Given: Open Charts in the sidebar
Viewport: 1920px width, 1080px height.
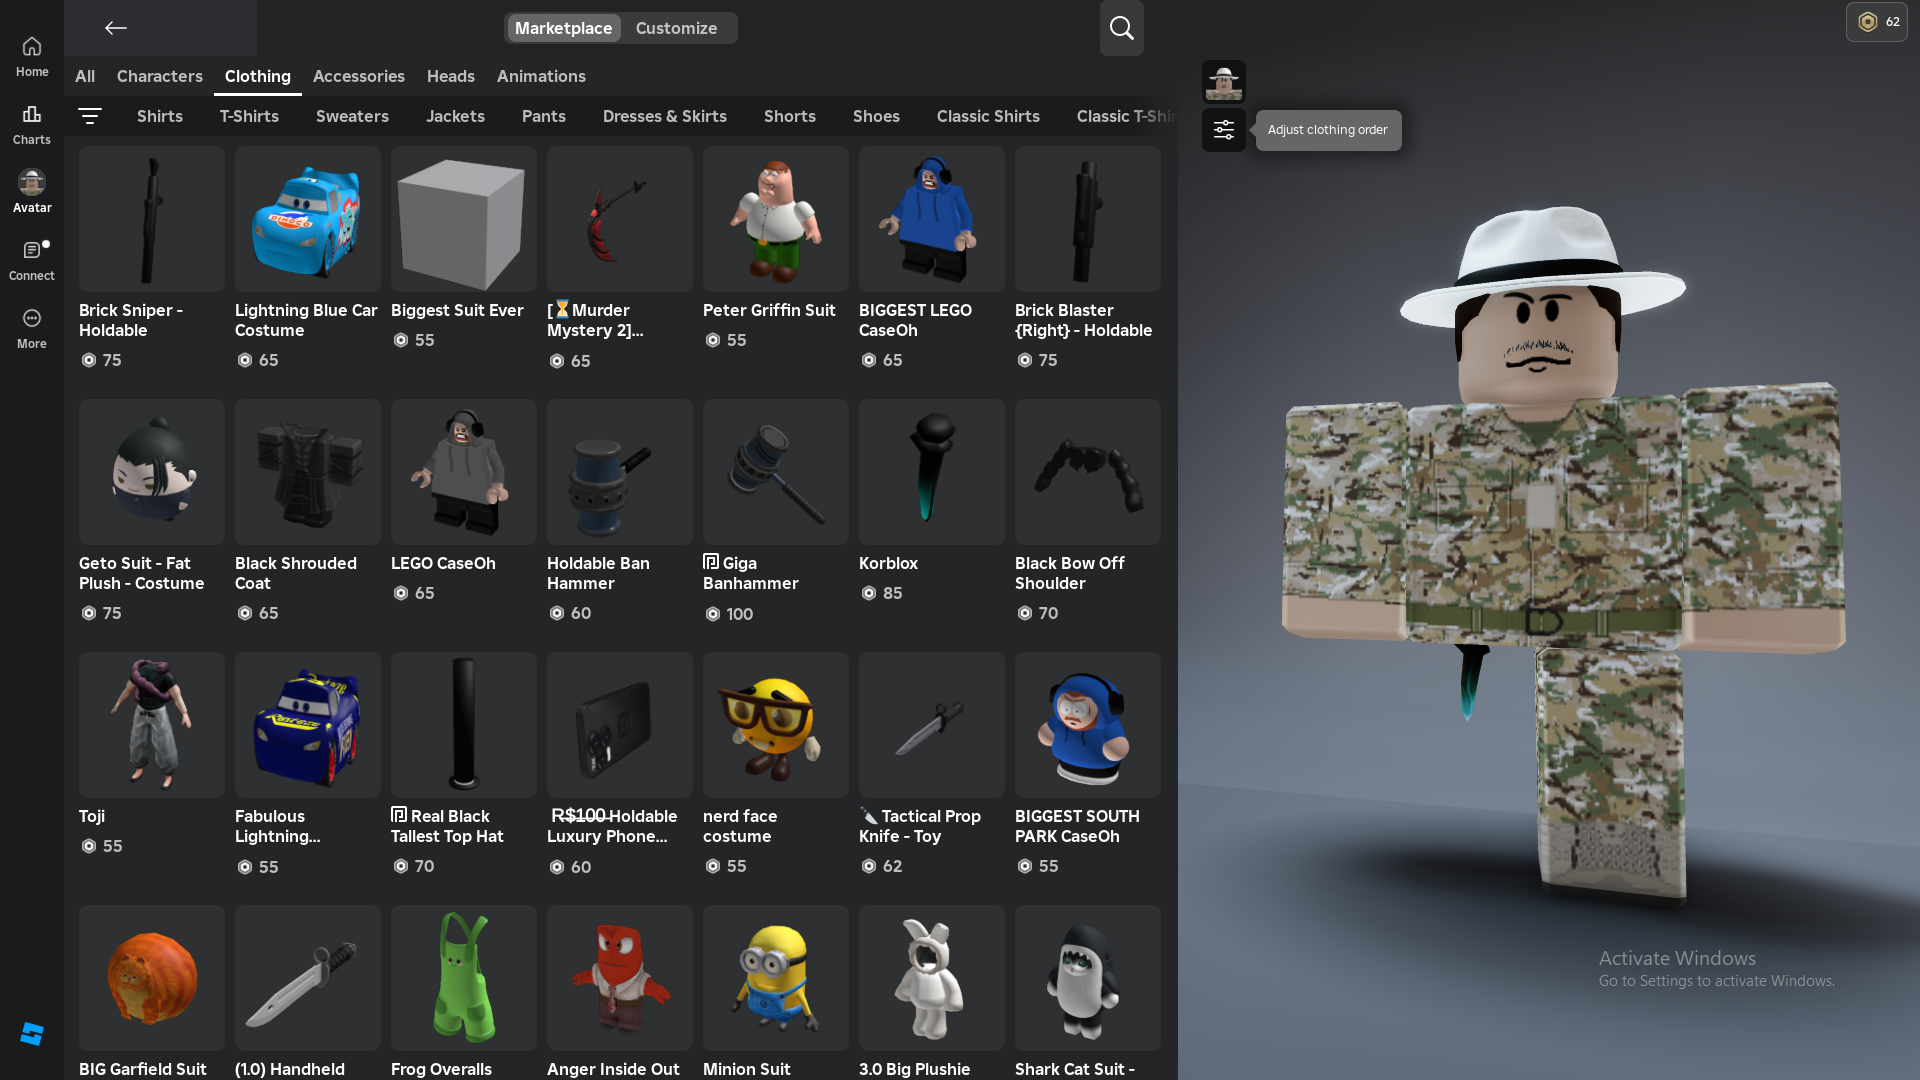Looking at the screenshot, I should click(32, 125).
